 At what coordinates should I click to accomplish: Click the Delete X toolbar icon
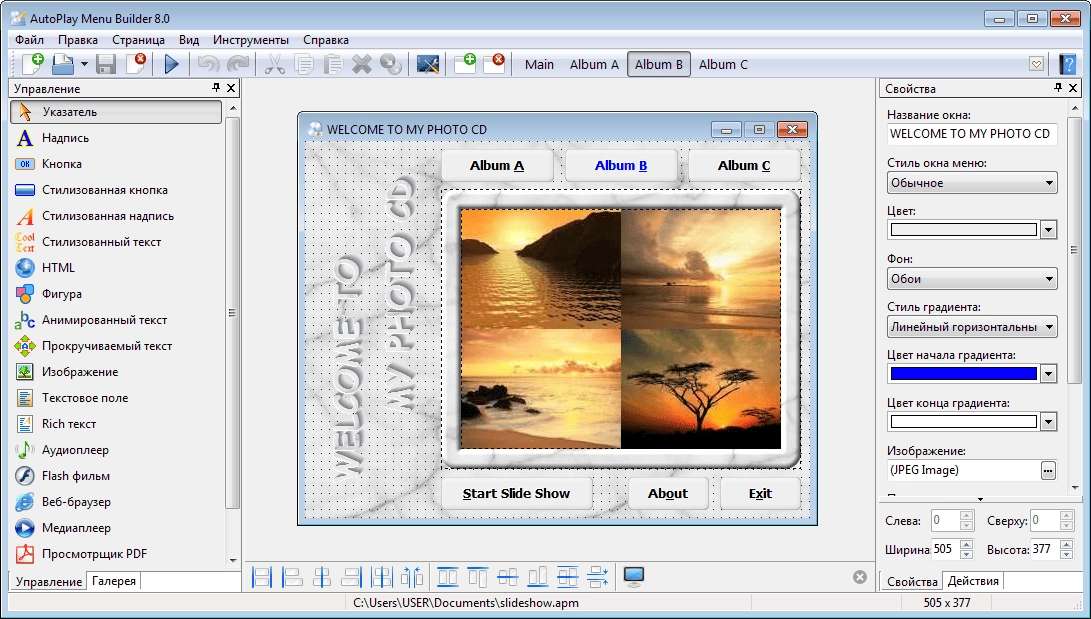coord(362,65)
